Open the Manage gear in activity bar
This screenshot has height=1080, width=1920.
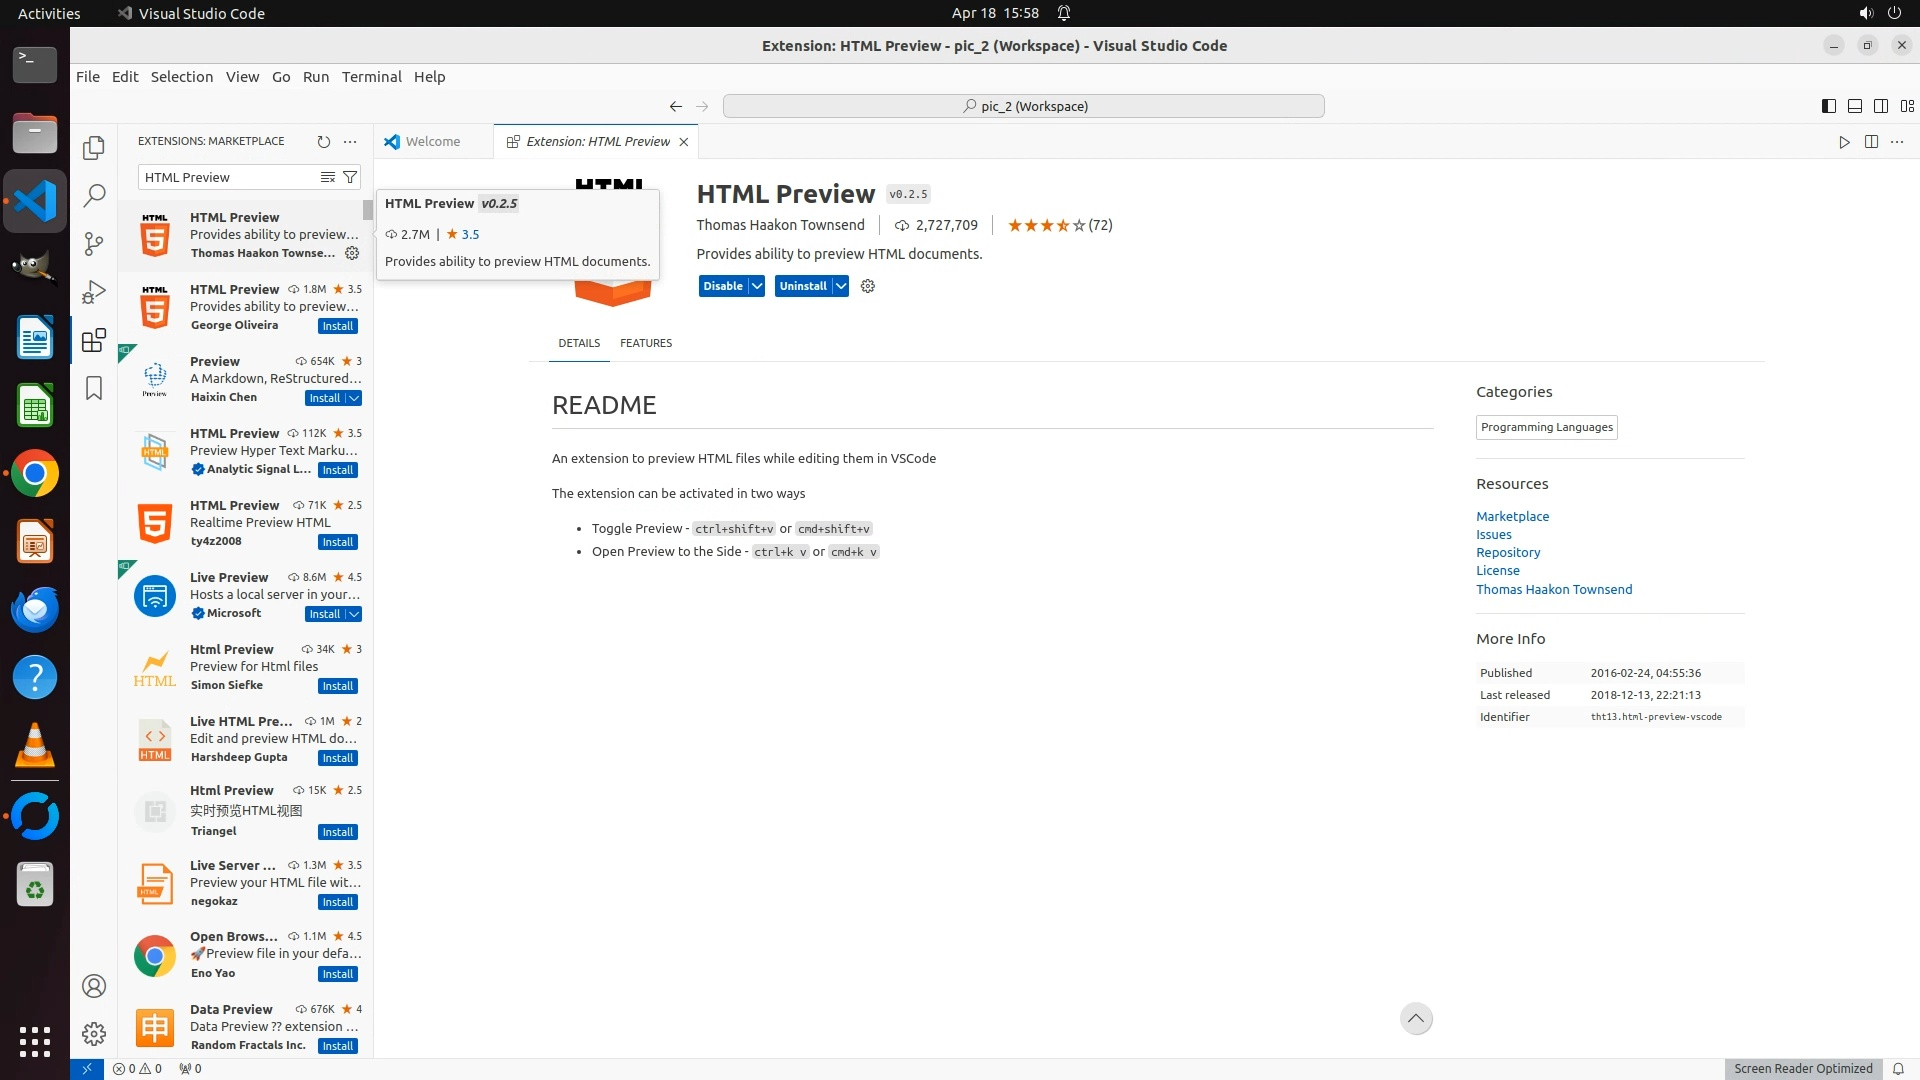94,1033
